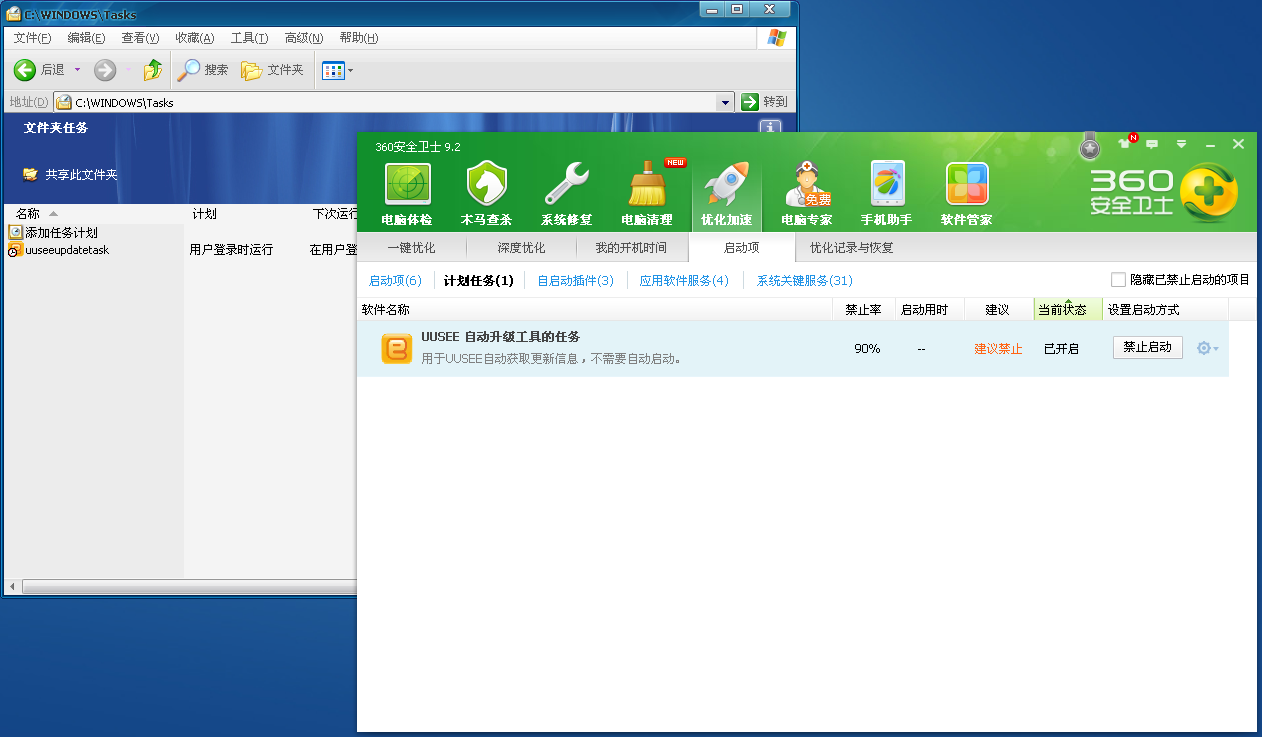The width and height of the screenshot is (1262, 737).
Task: Click the UUSEE orange app icon
Action: [397, 349]
